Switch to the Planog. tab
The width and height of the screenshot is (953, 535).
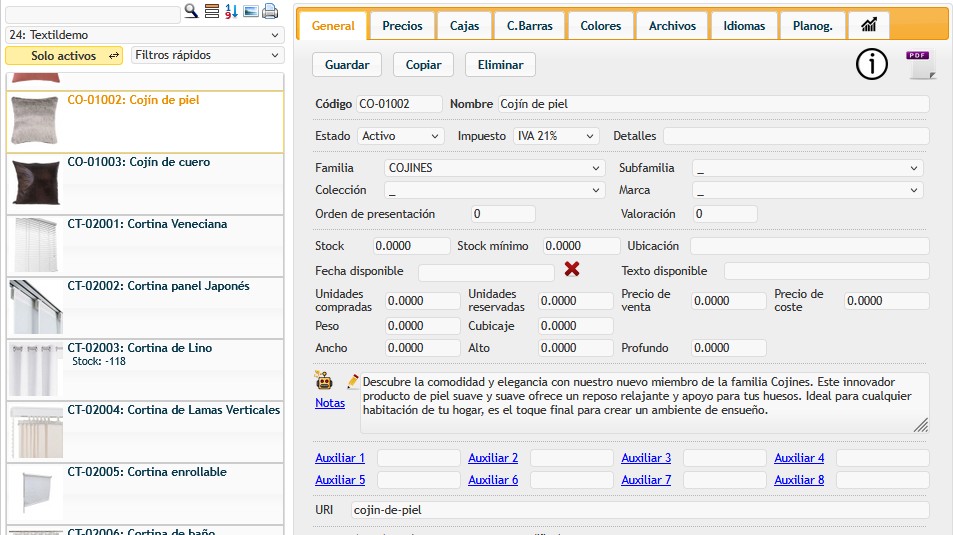pos(813,26)
